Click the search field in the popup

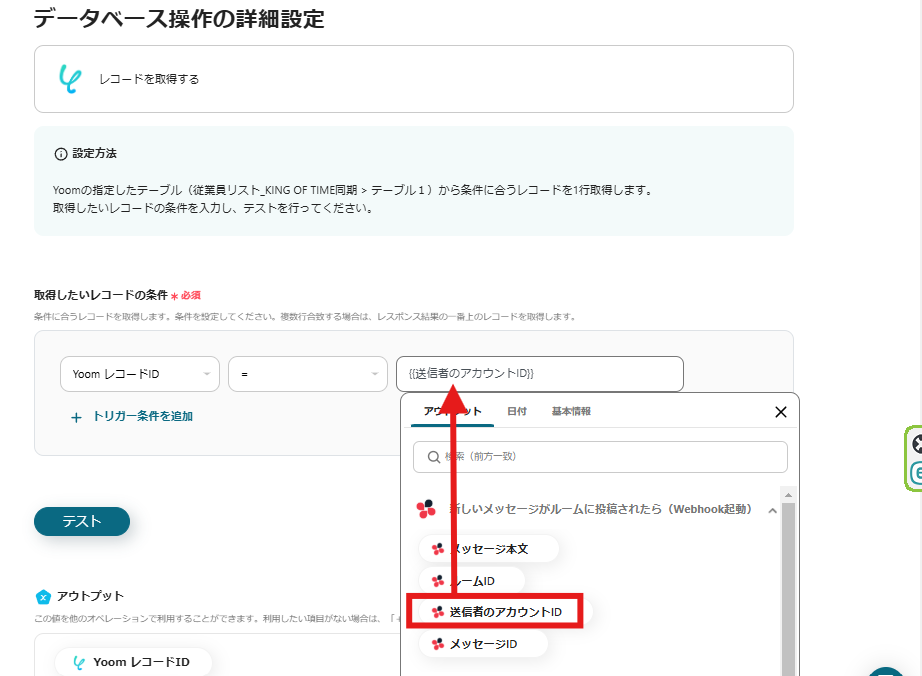[x=600, y=457]
